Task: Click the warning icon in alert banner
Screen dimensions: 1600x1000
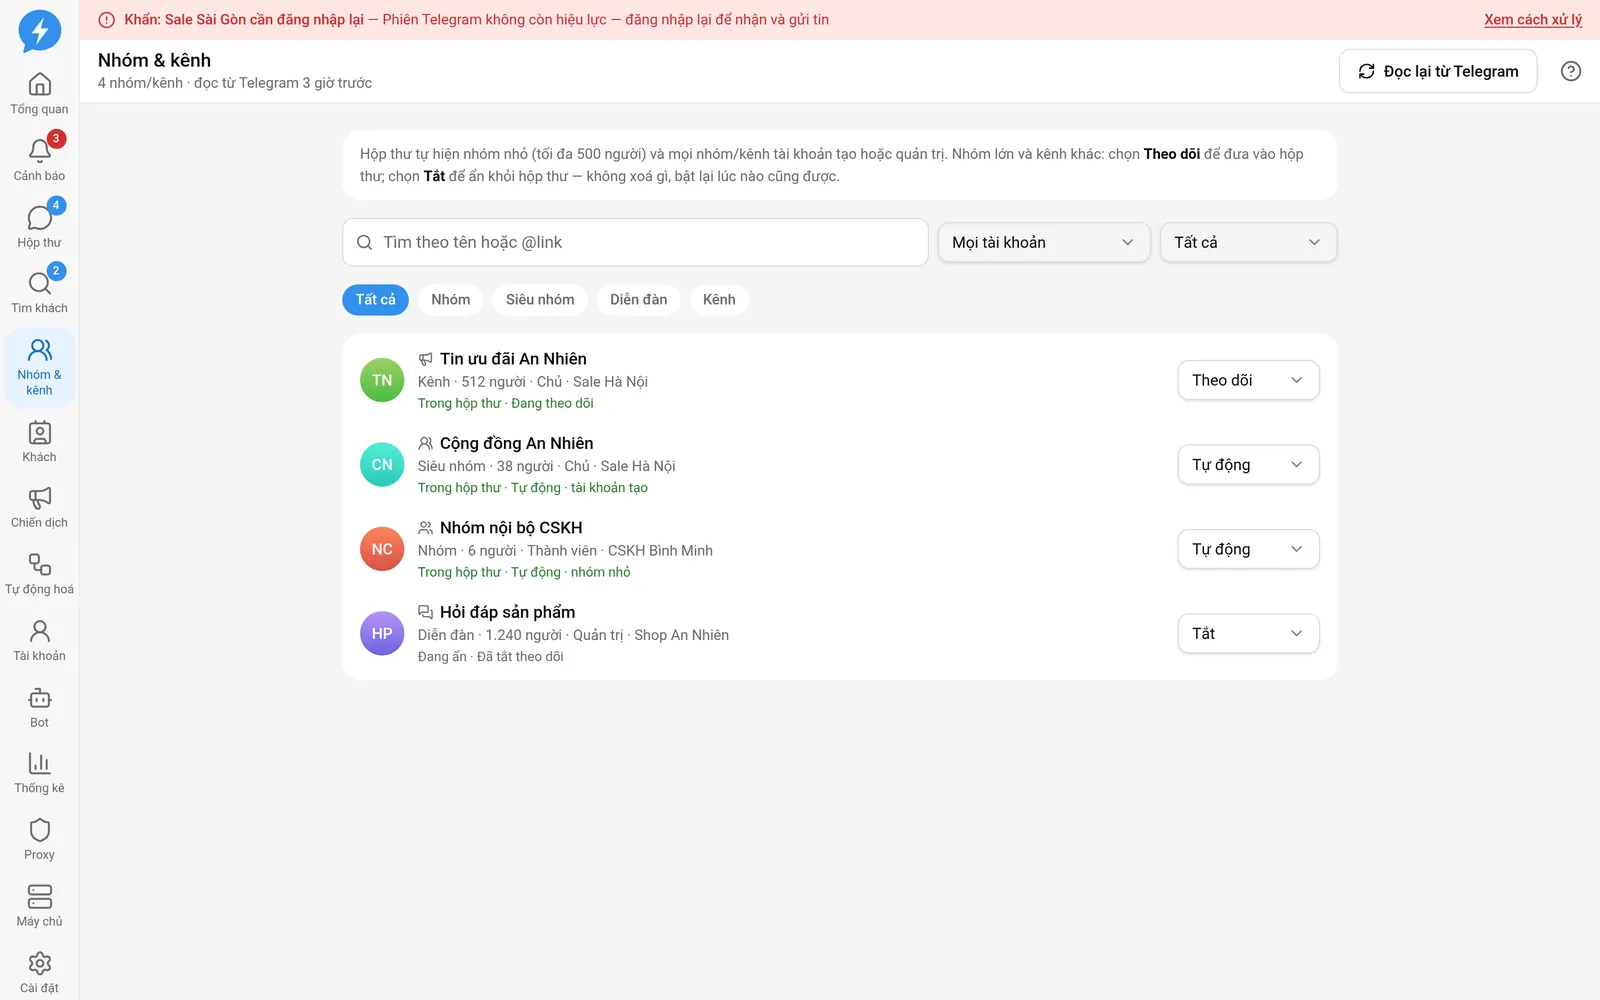Action: tap(107, 20)
